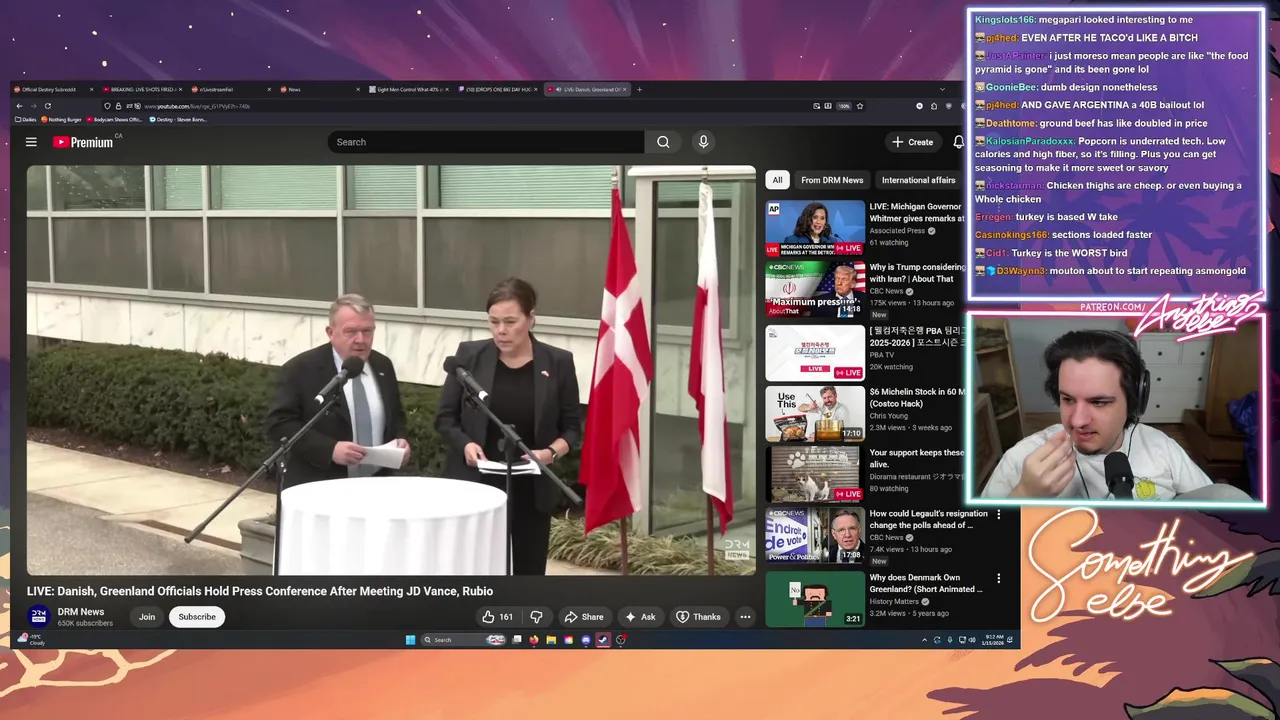
Task: Switch to Official Destiny Subreddit tab
Action: click(x=52, y=89)
